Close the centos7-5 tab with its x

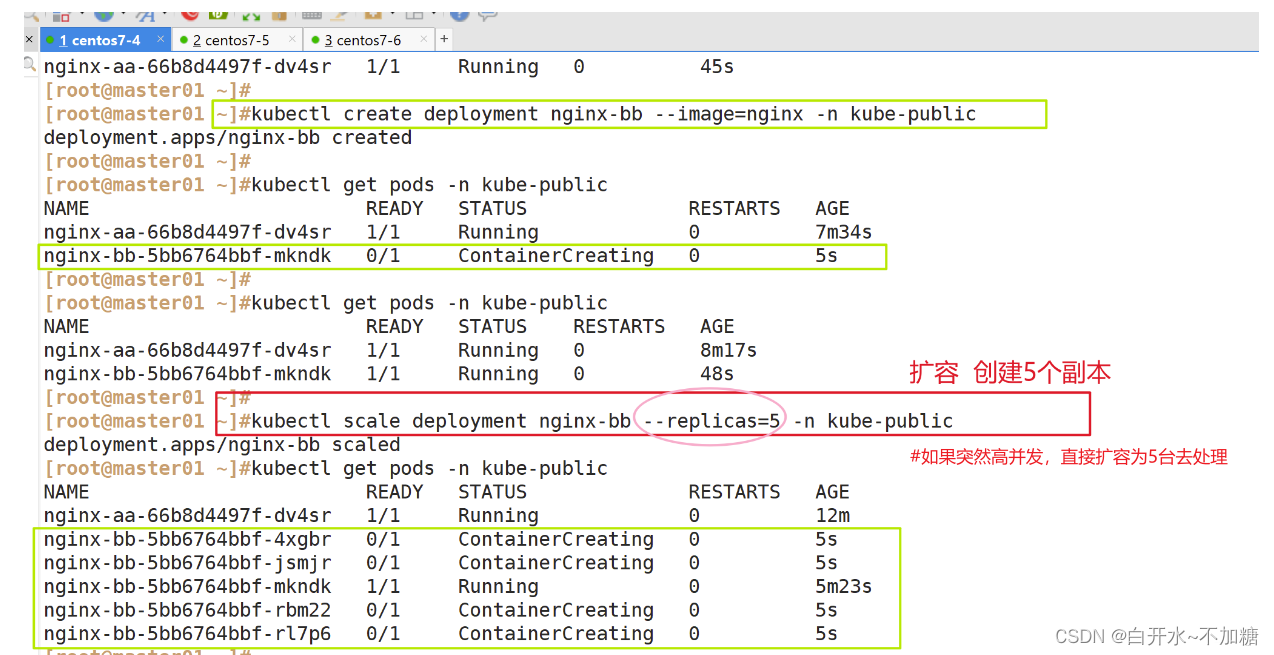pyautogui.click(x=291, y=39)
